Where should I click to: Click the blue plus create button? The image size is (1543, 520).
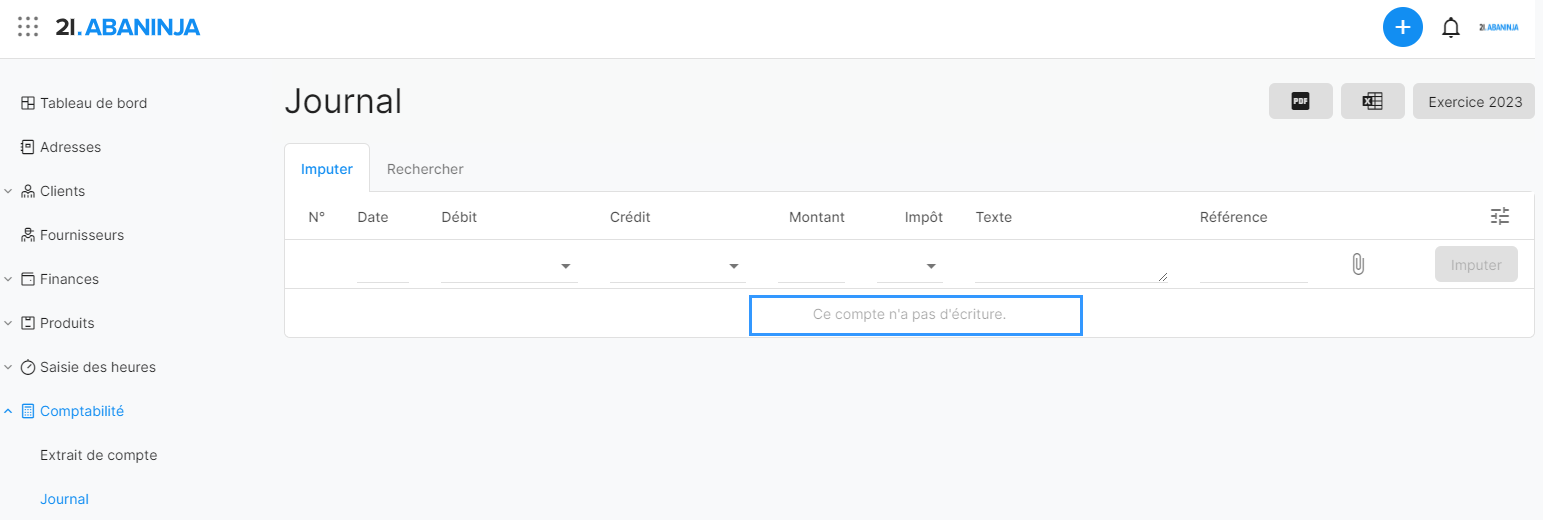(1402, 27)
